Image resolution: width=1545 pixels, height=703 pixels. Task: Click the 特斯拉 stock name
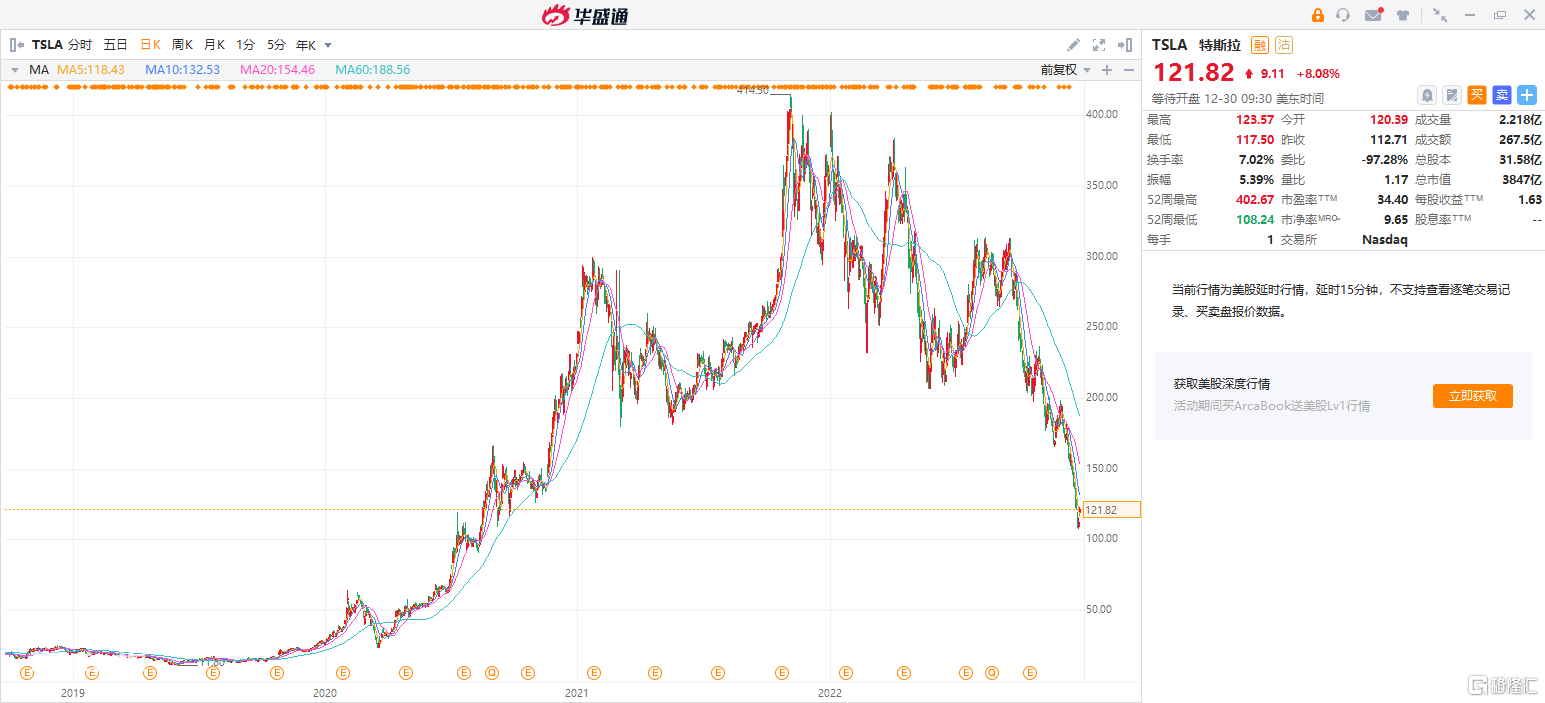pos(1220,45)
